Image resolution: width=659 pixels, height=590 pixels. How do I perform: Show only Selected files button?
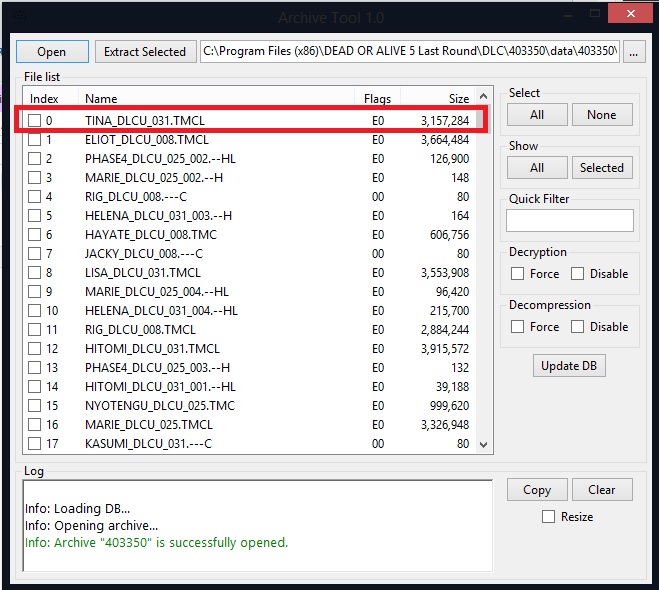602,168
